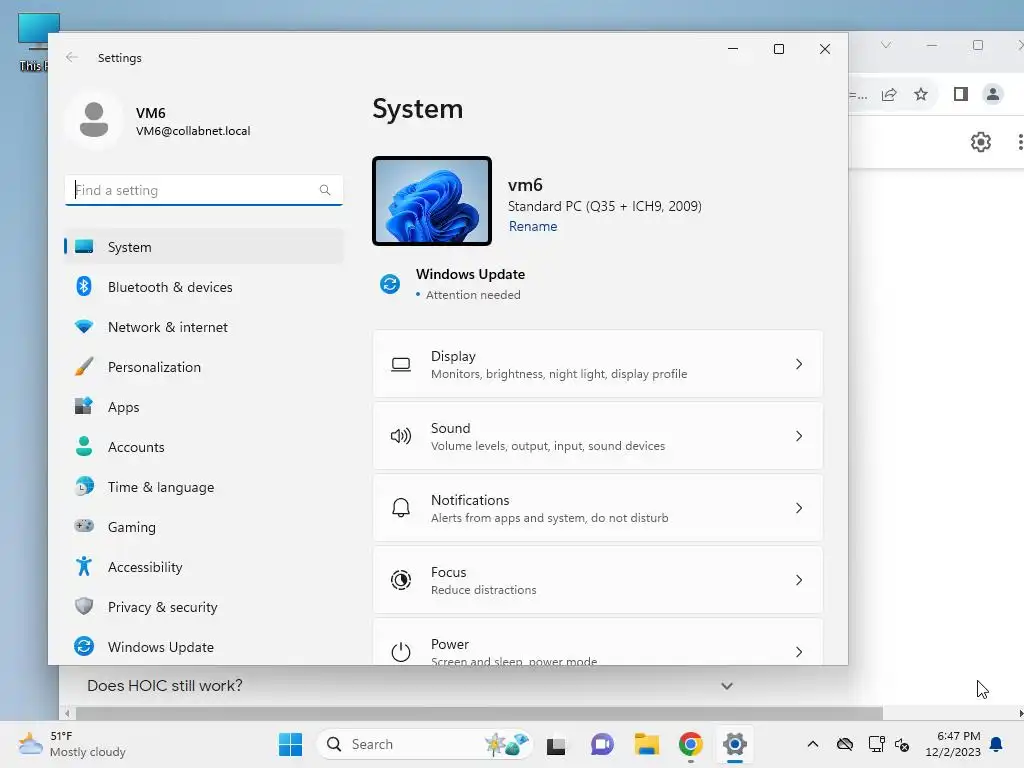Go to Network & internet settings
Screen dimensions: 1024x768
pyautogui.click(x=204, y=327)
